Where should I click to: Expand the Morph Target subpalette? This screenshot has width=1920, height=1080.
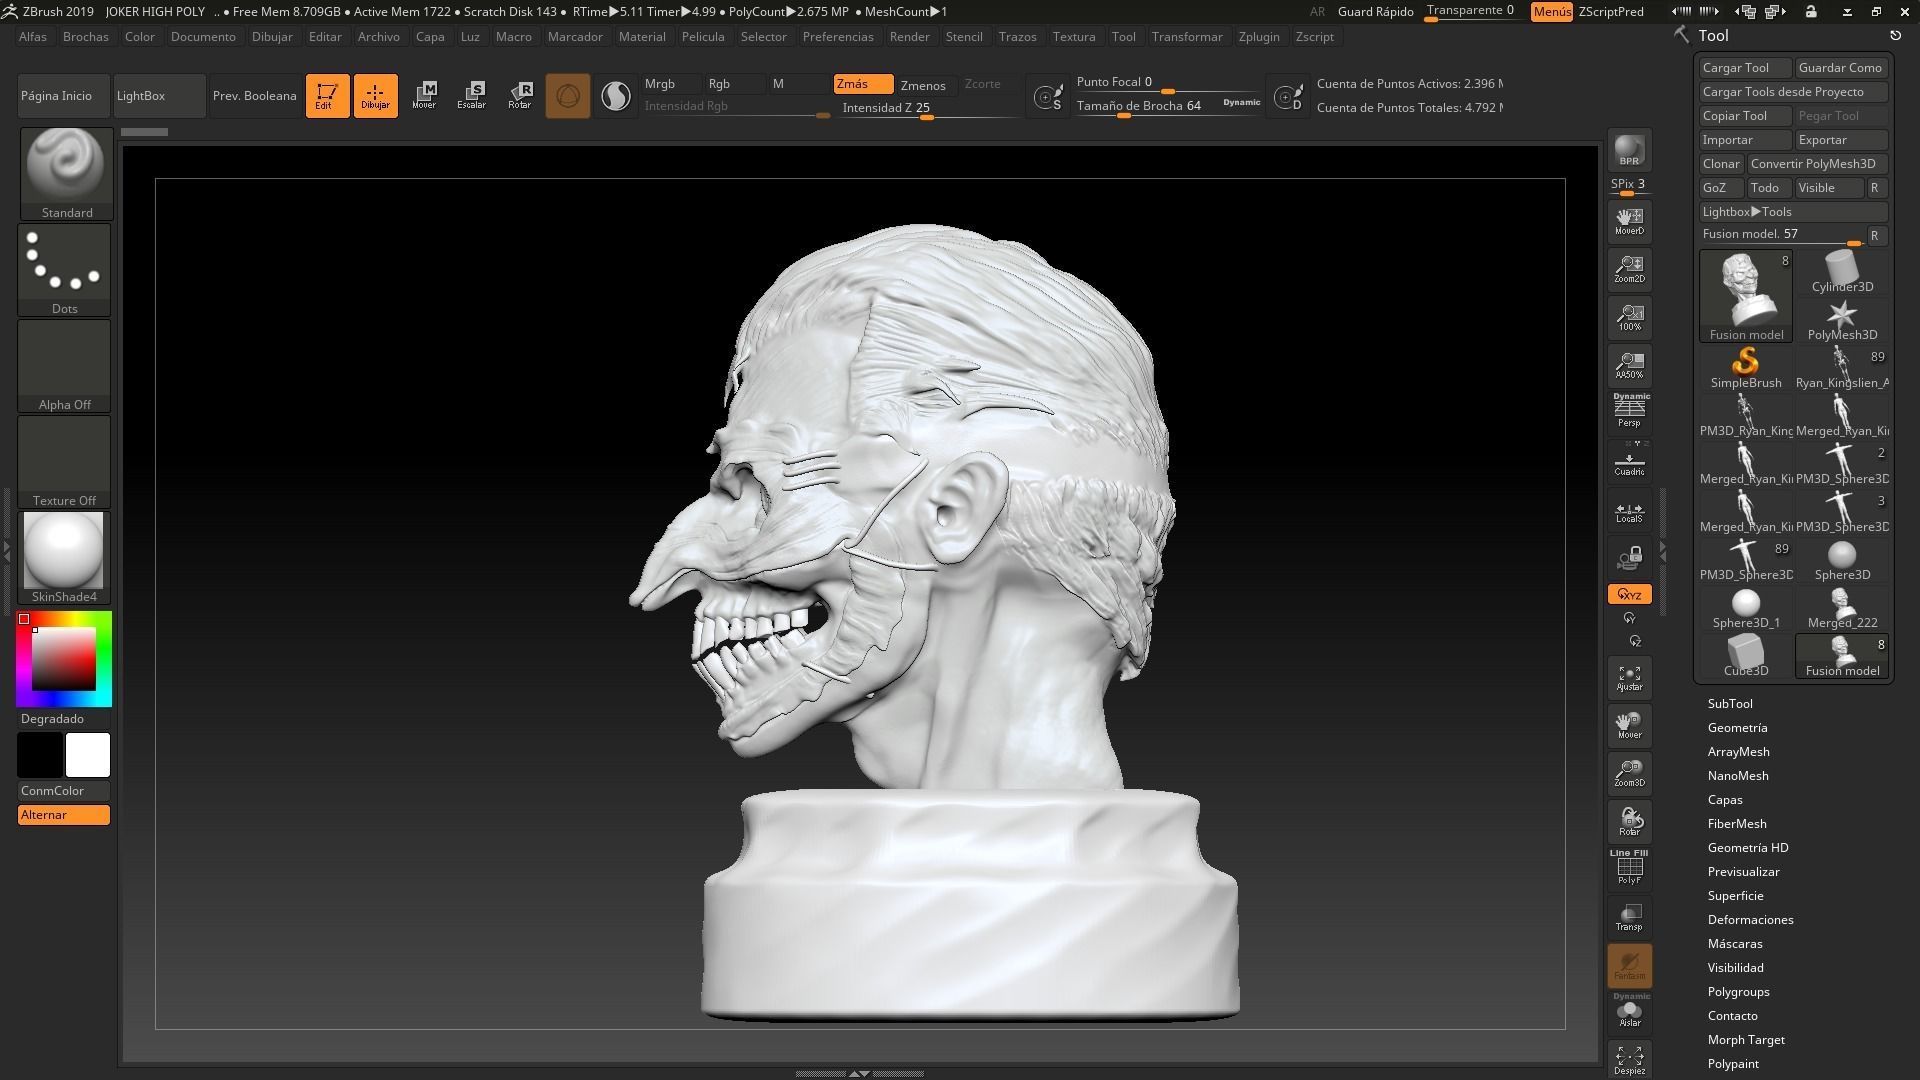(x=1746, y=1040)
